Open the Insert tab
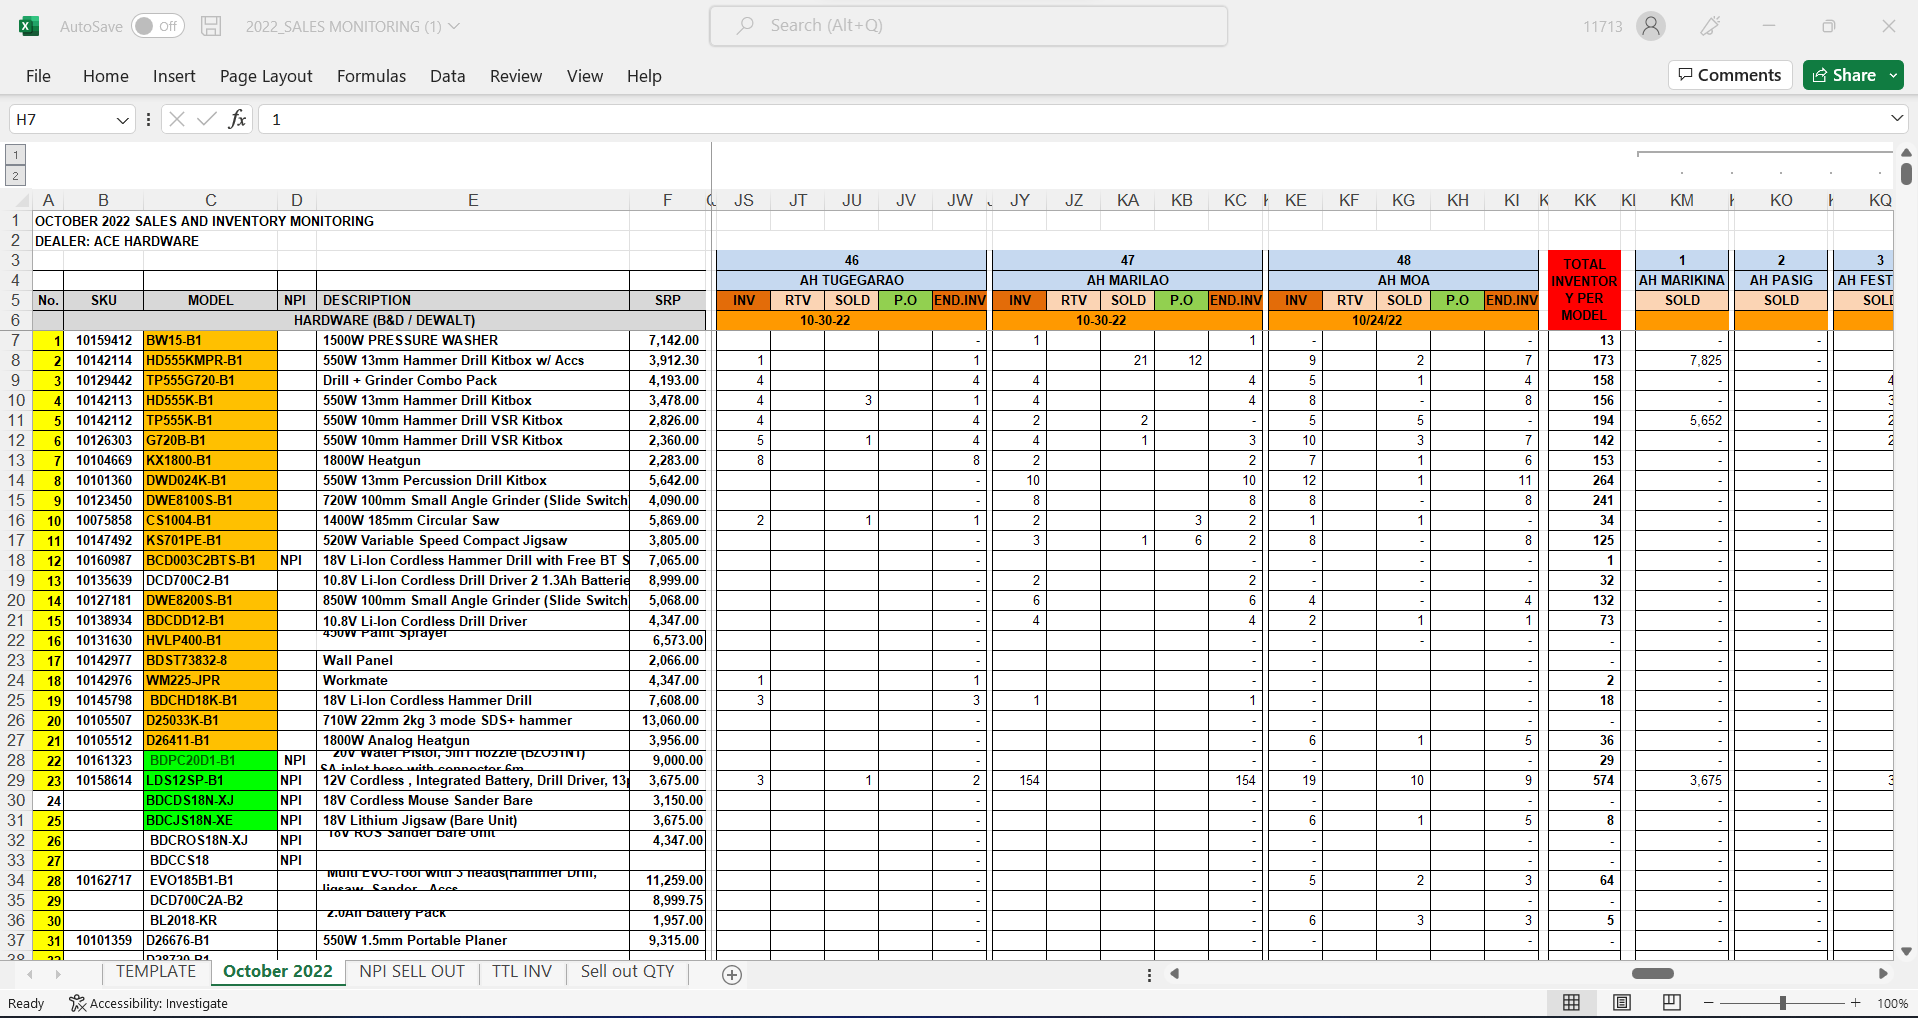Viewport: 1918px width, 1018px height. pos(174,76)
